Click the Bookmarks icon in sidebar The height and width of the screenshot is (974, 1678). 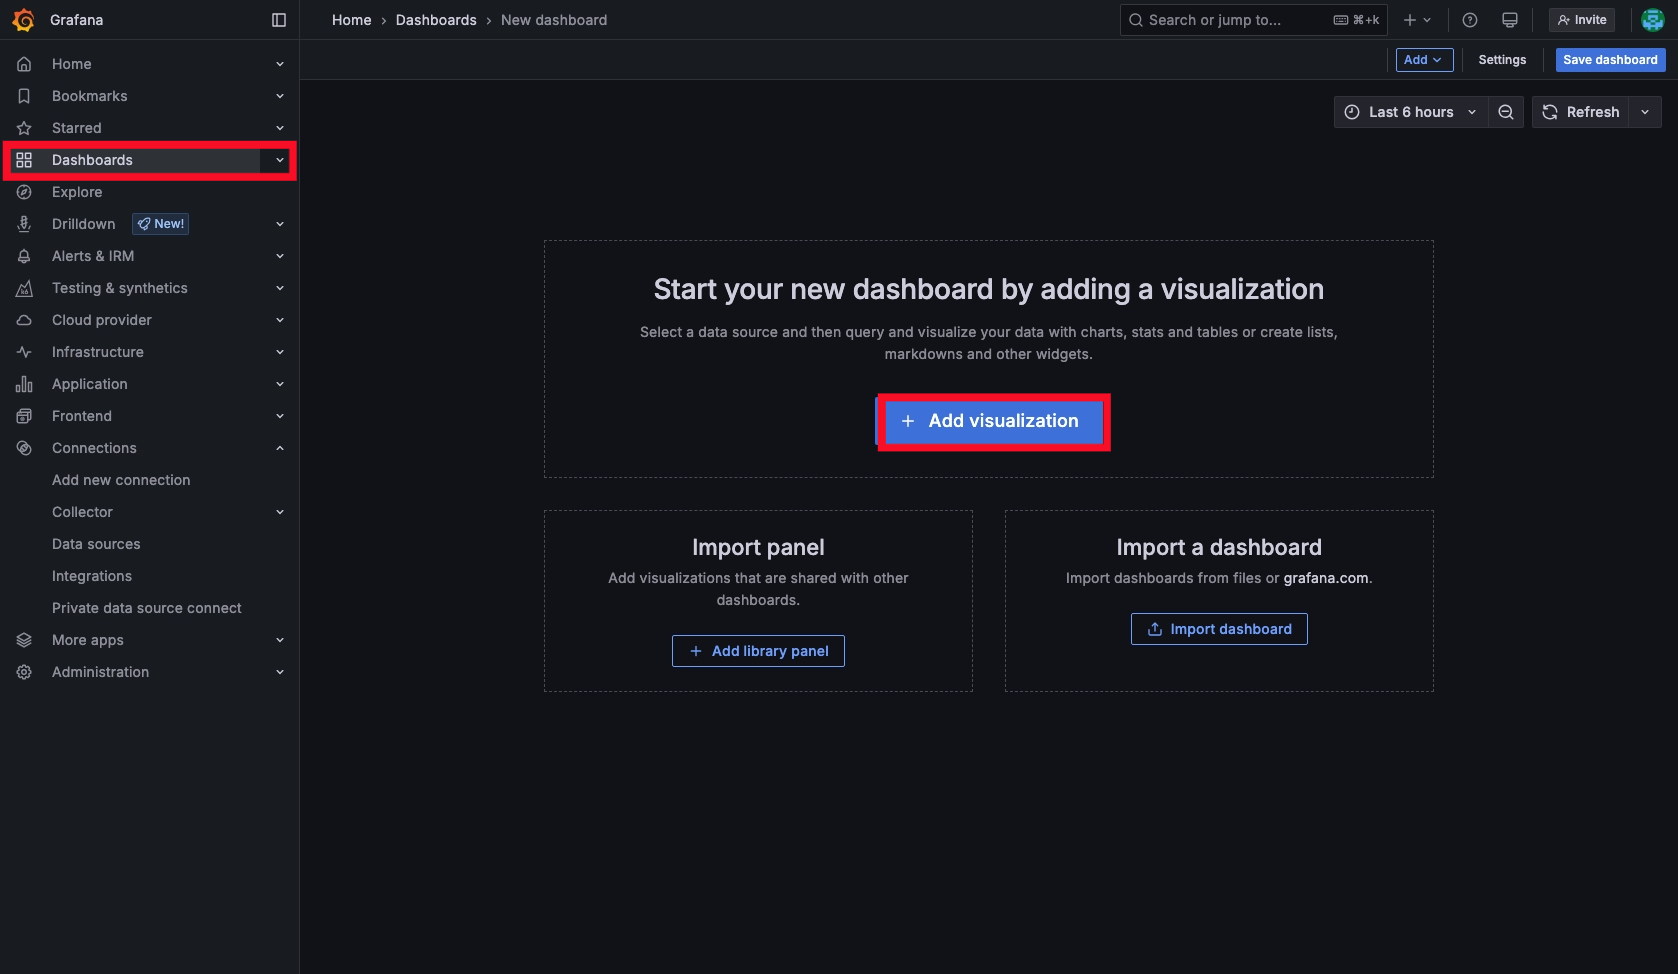coord(24,96)
